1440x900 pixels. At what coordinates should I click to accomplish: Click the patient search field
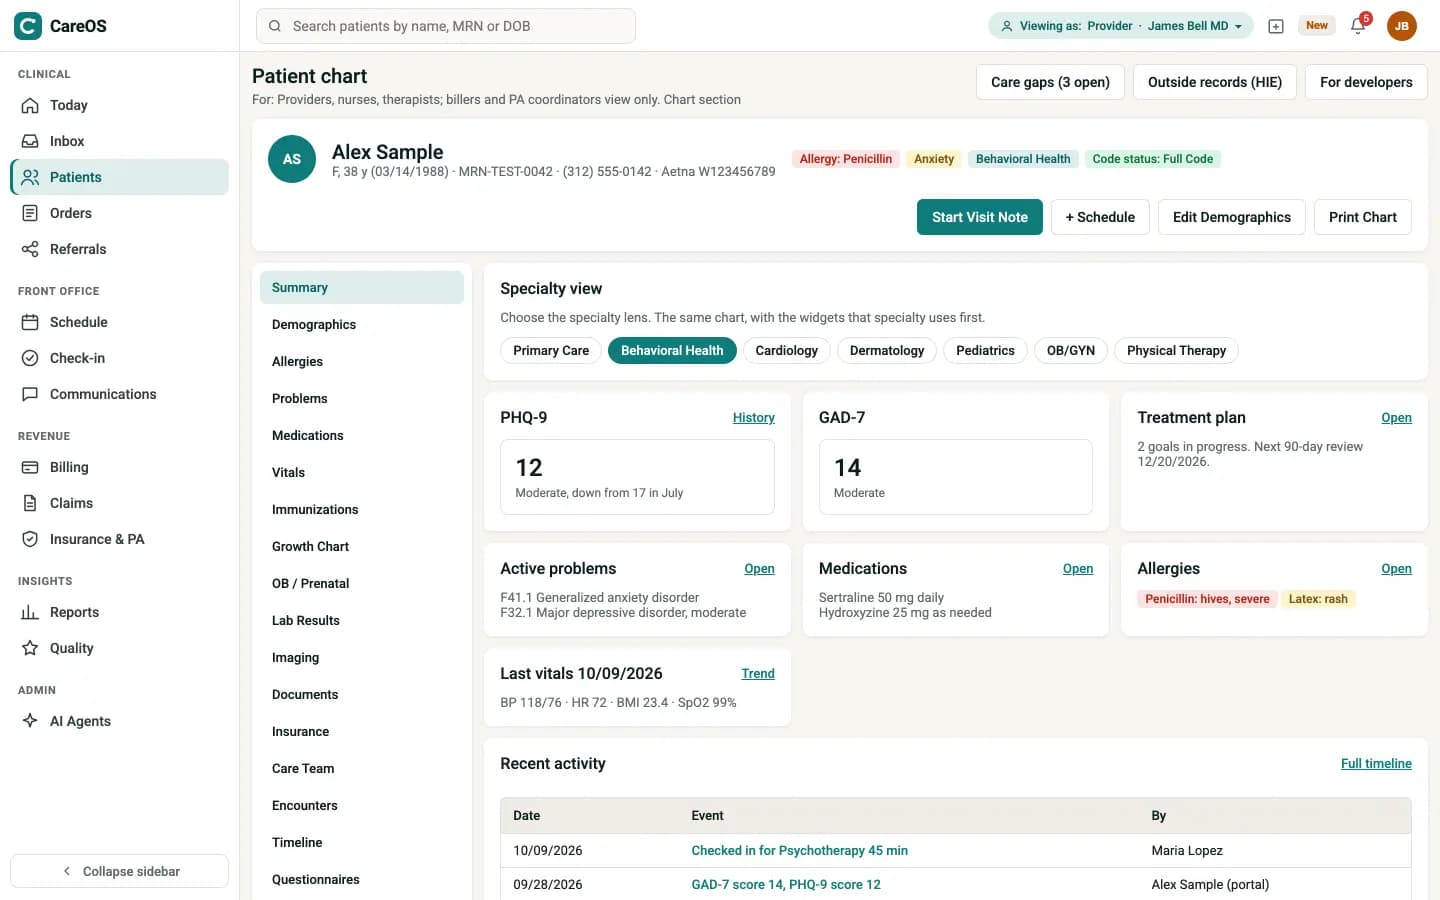click(x=446, y=26)
